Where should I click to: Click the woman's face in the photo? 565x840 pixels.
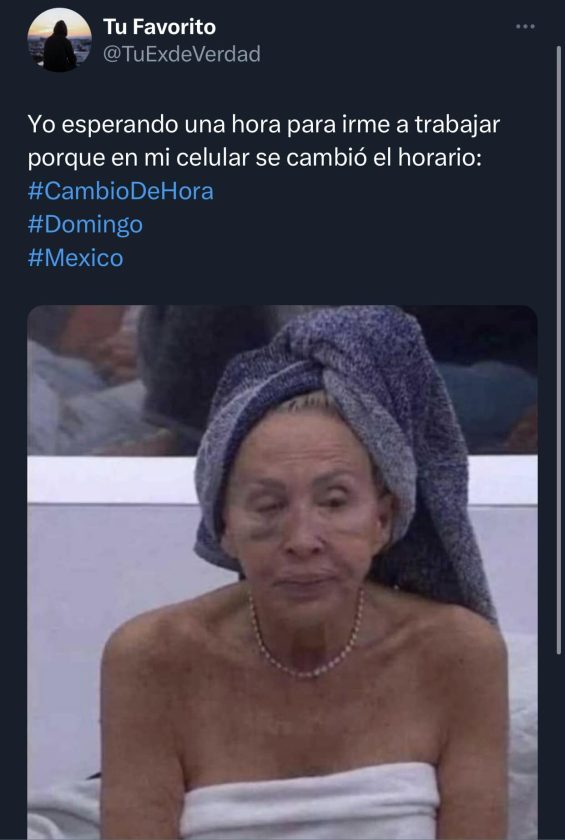[x=305, y=509]
